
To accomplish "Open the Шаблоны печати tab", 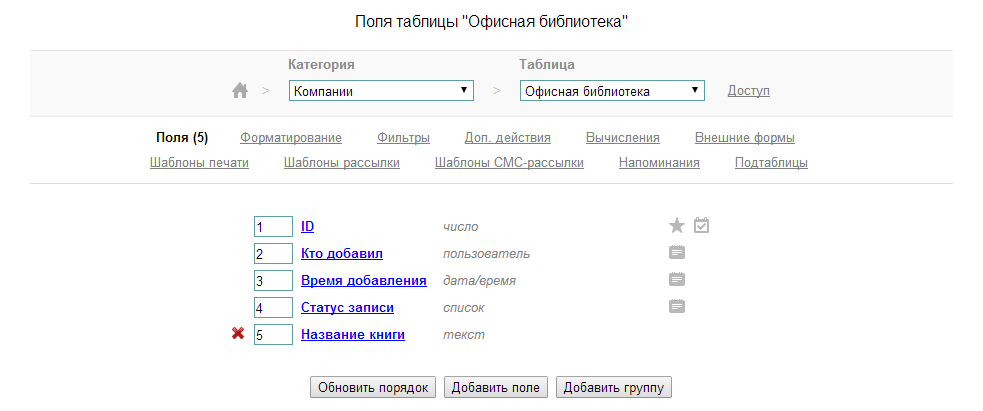I will point(199,163).
